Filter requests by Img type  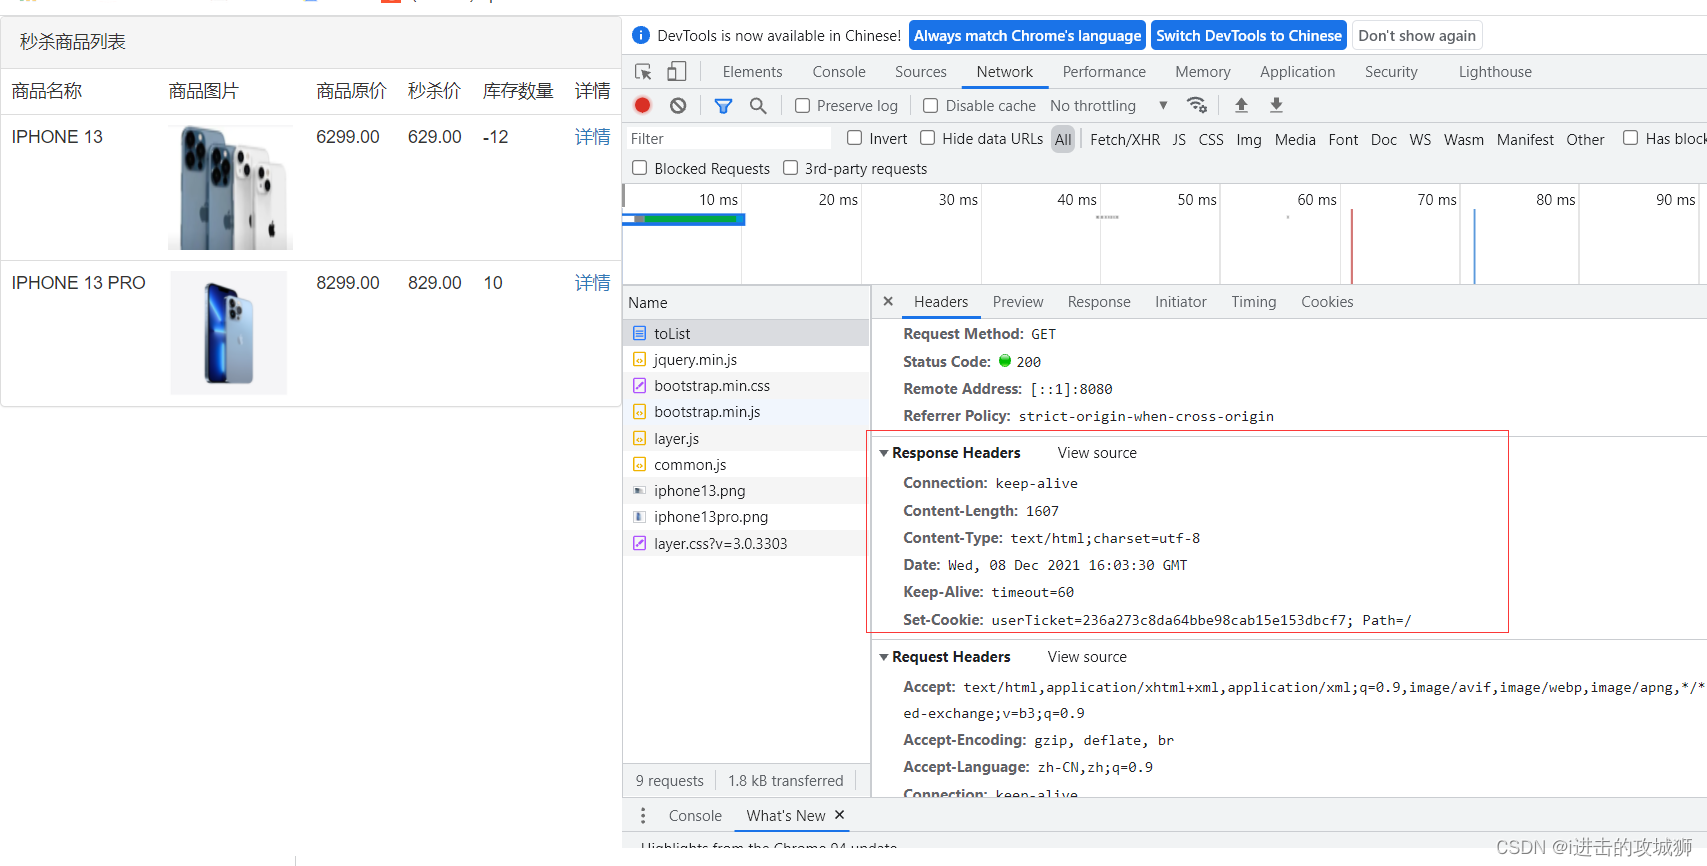(x=1249, y=140)
